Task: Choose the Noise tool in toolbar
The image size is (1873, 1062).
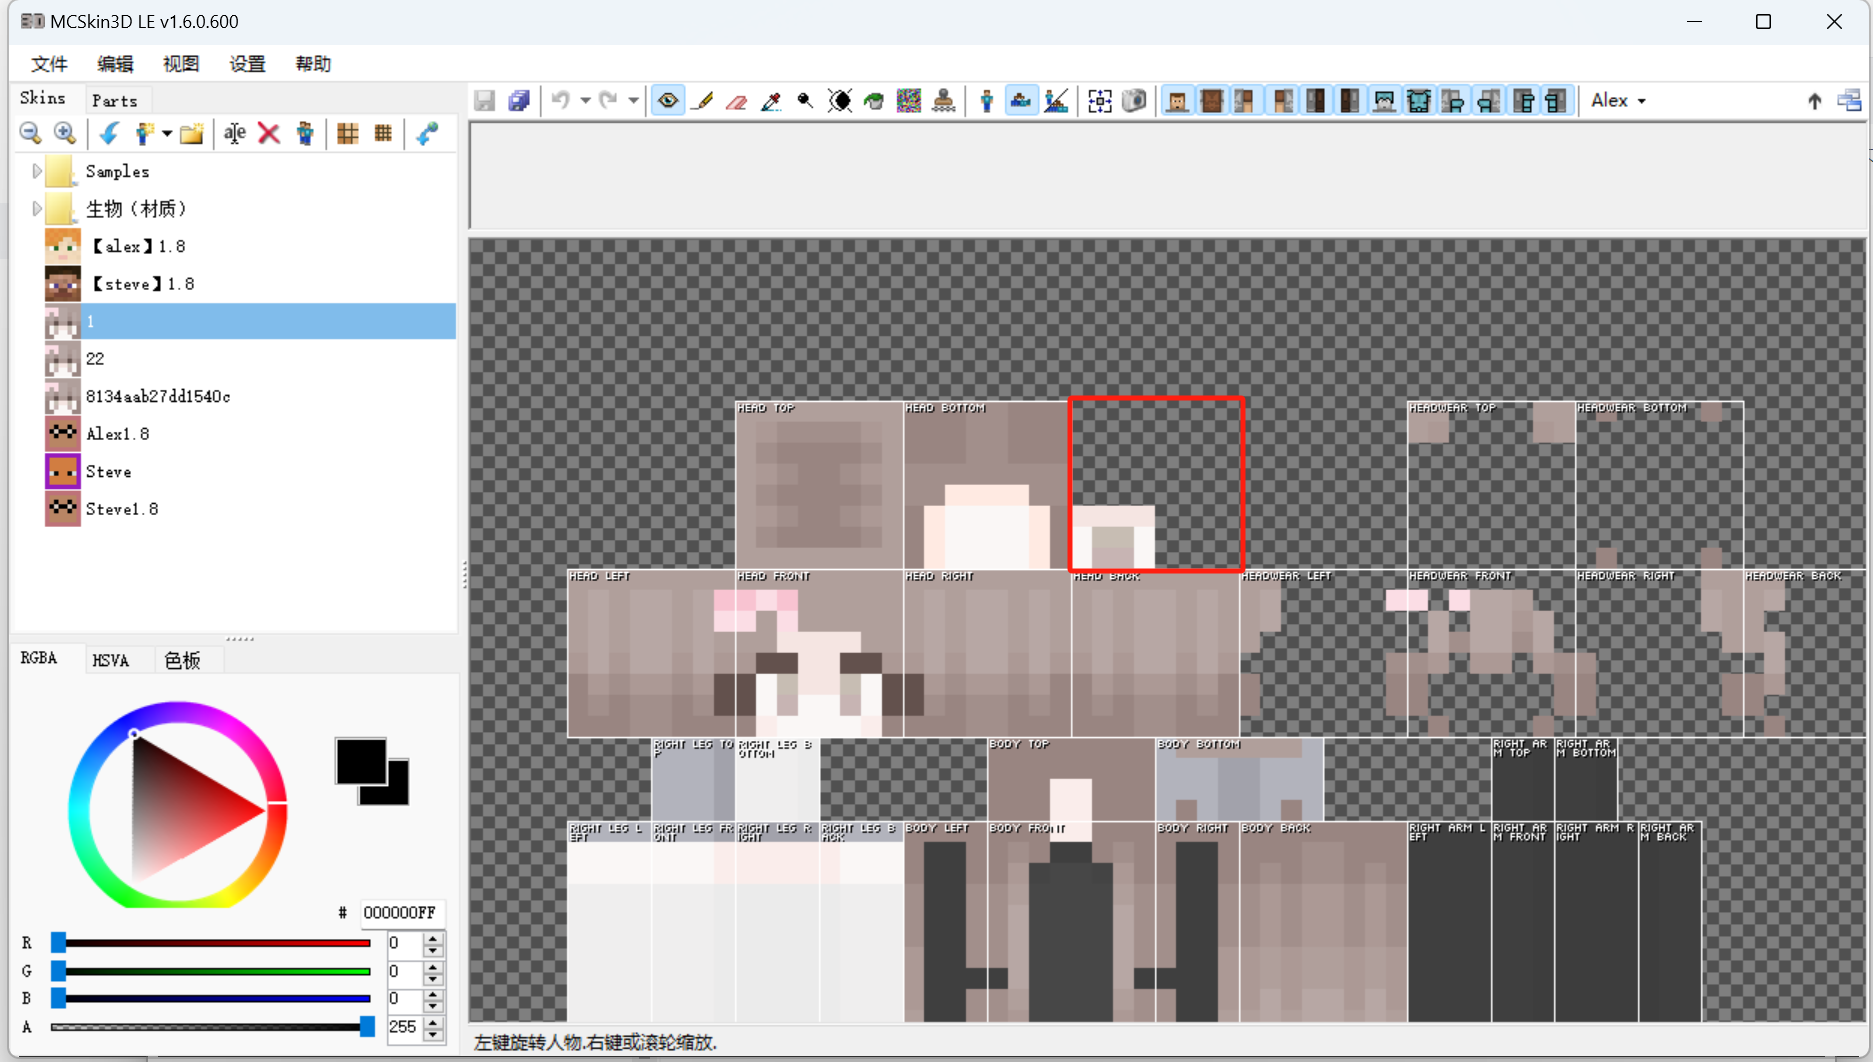Action: pyautogui.click(x=908, y=101)
